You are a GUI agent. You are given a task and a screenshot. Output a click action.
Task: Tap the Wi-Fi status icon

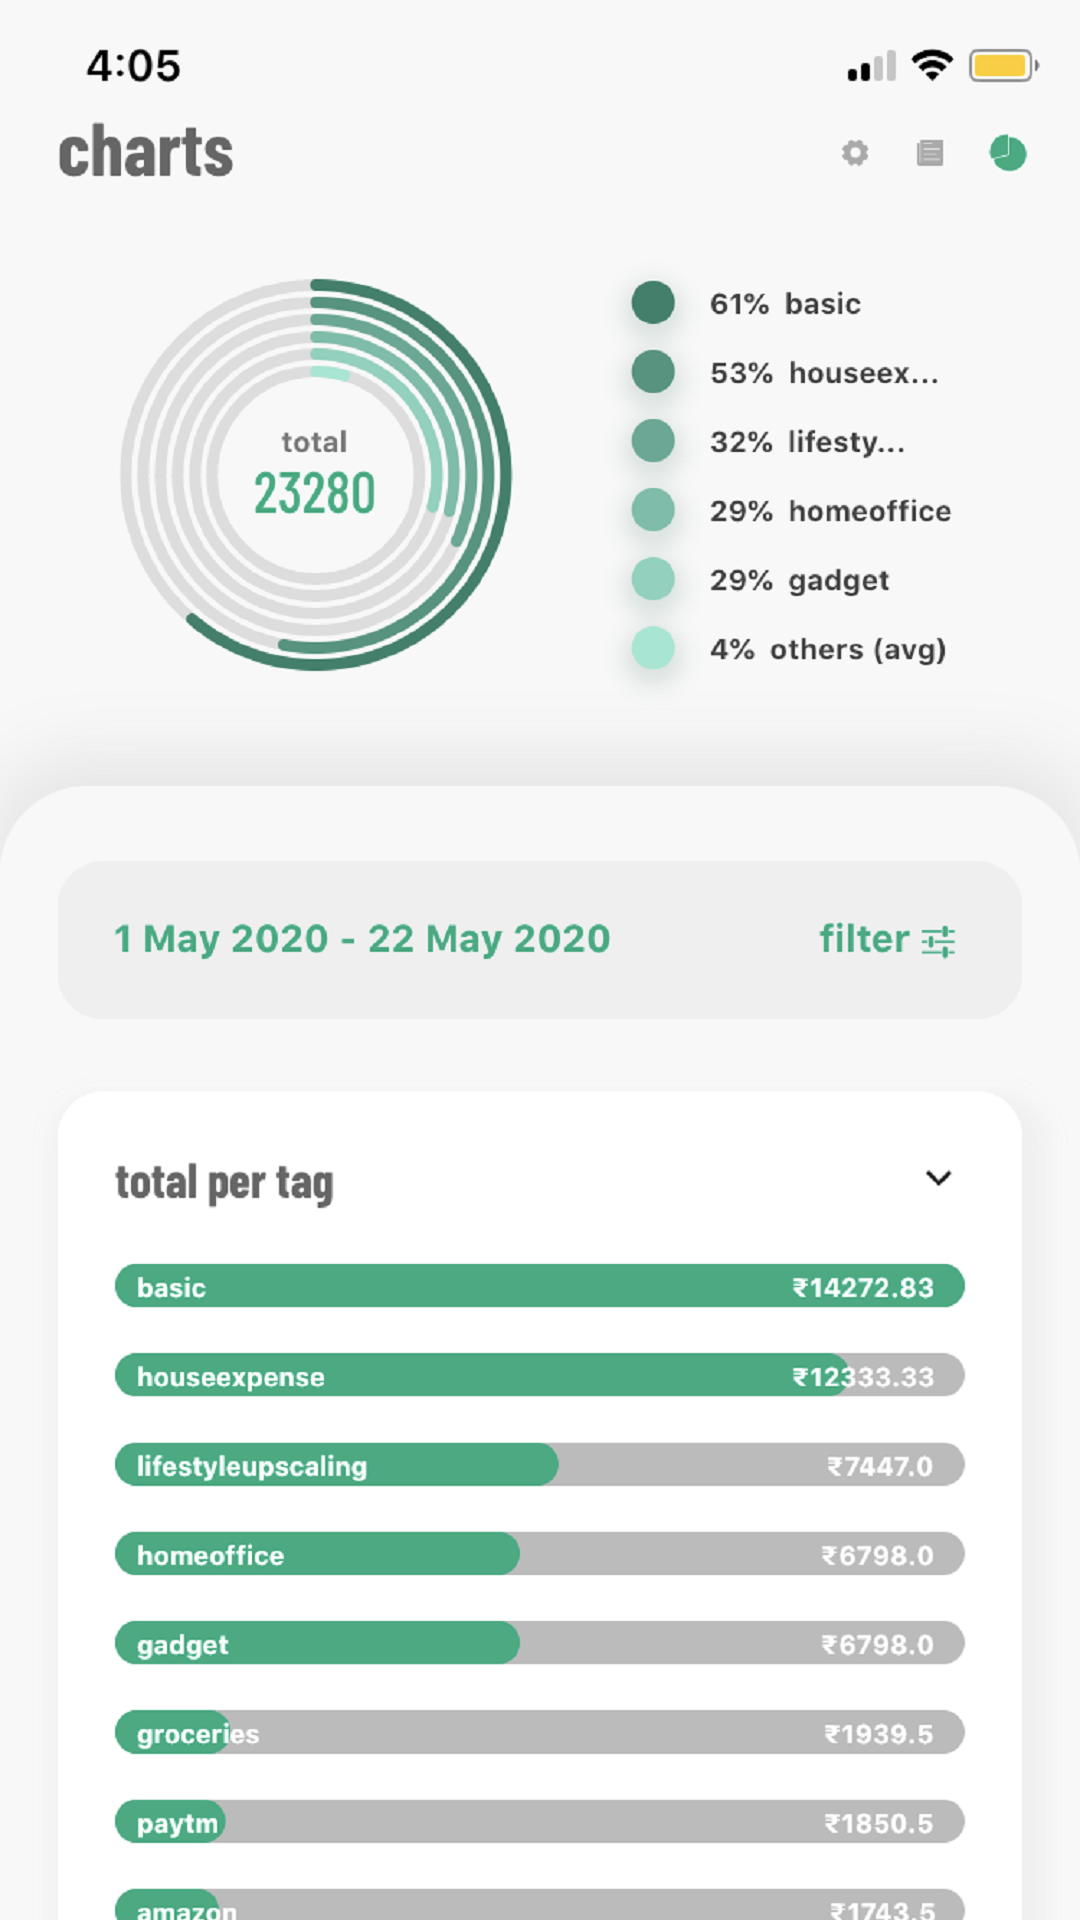pos(932,66)
